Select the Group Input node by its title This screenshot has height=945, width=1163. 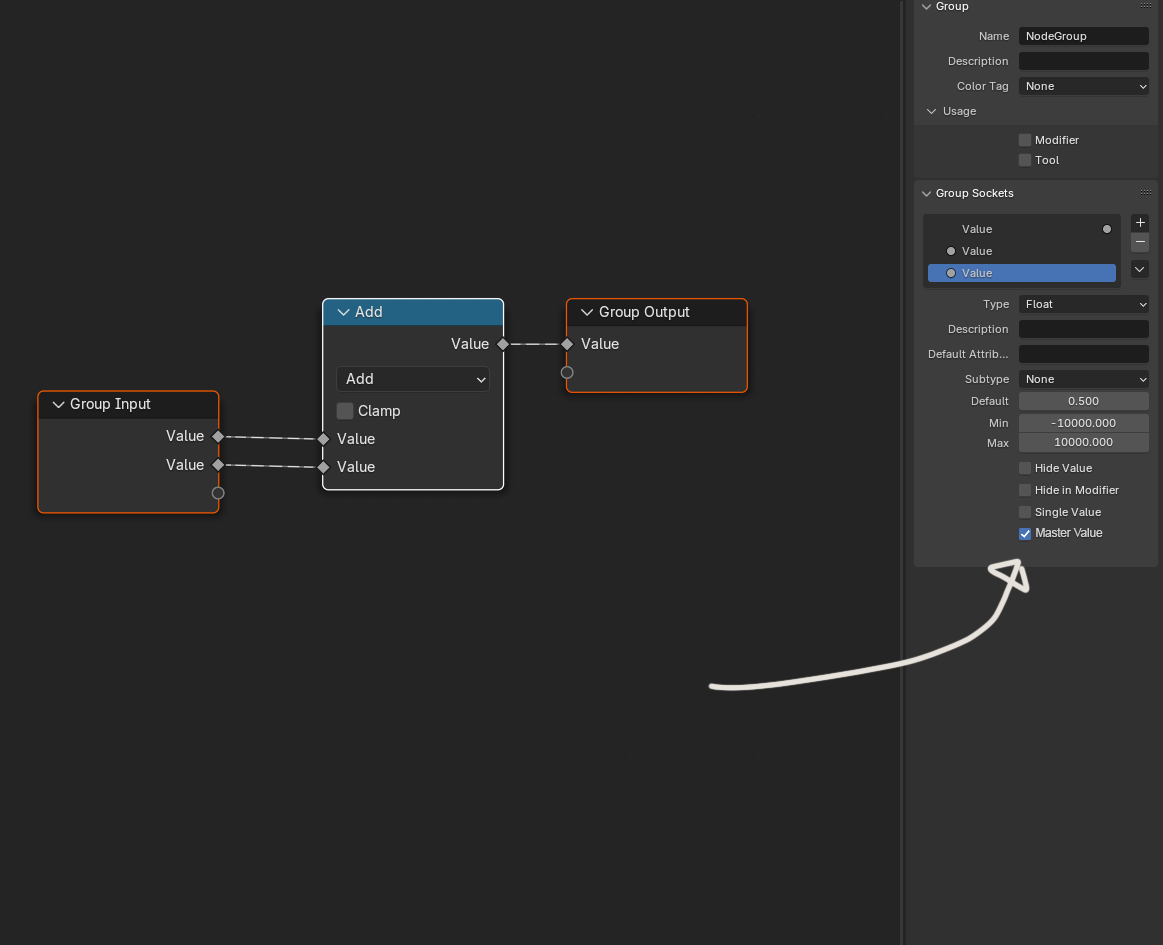[111, 404]
